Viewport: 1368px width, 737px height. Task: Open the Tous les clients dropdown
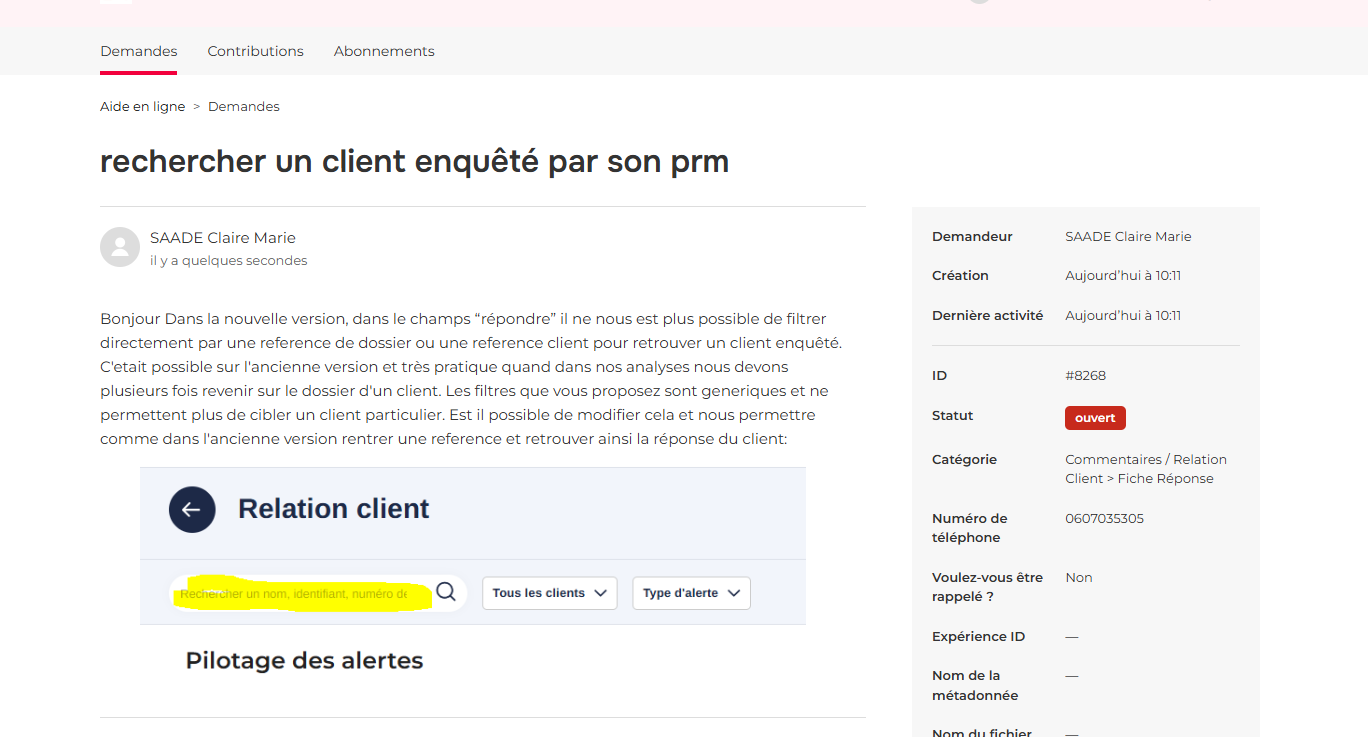549,593
